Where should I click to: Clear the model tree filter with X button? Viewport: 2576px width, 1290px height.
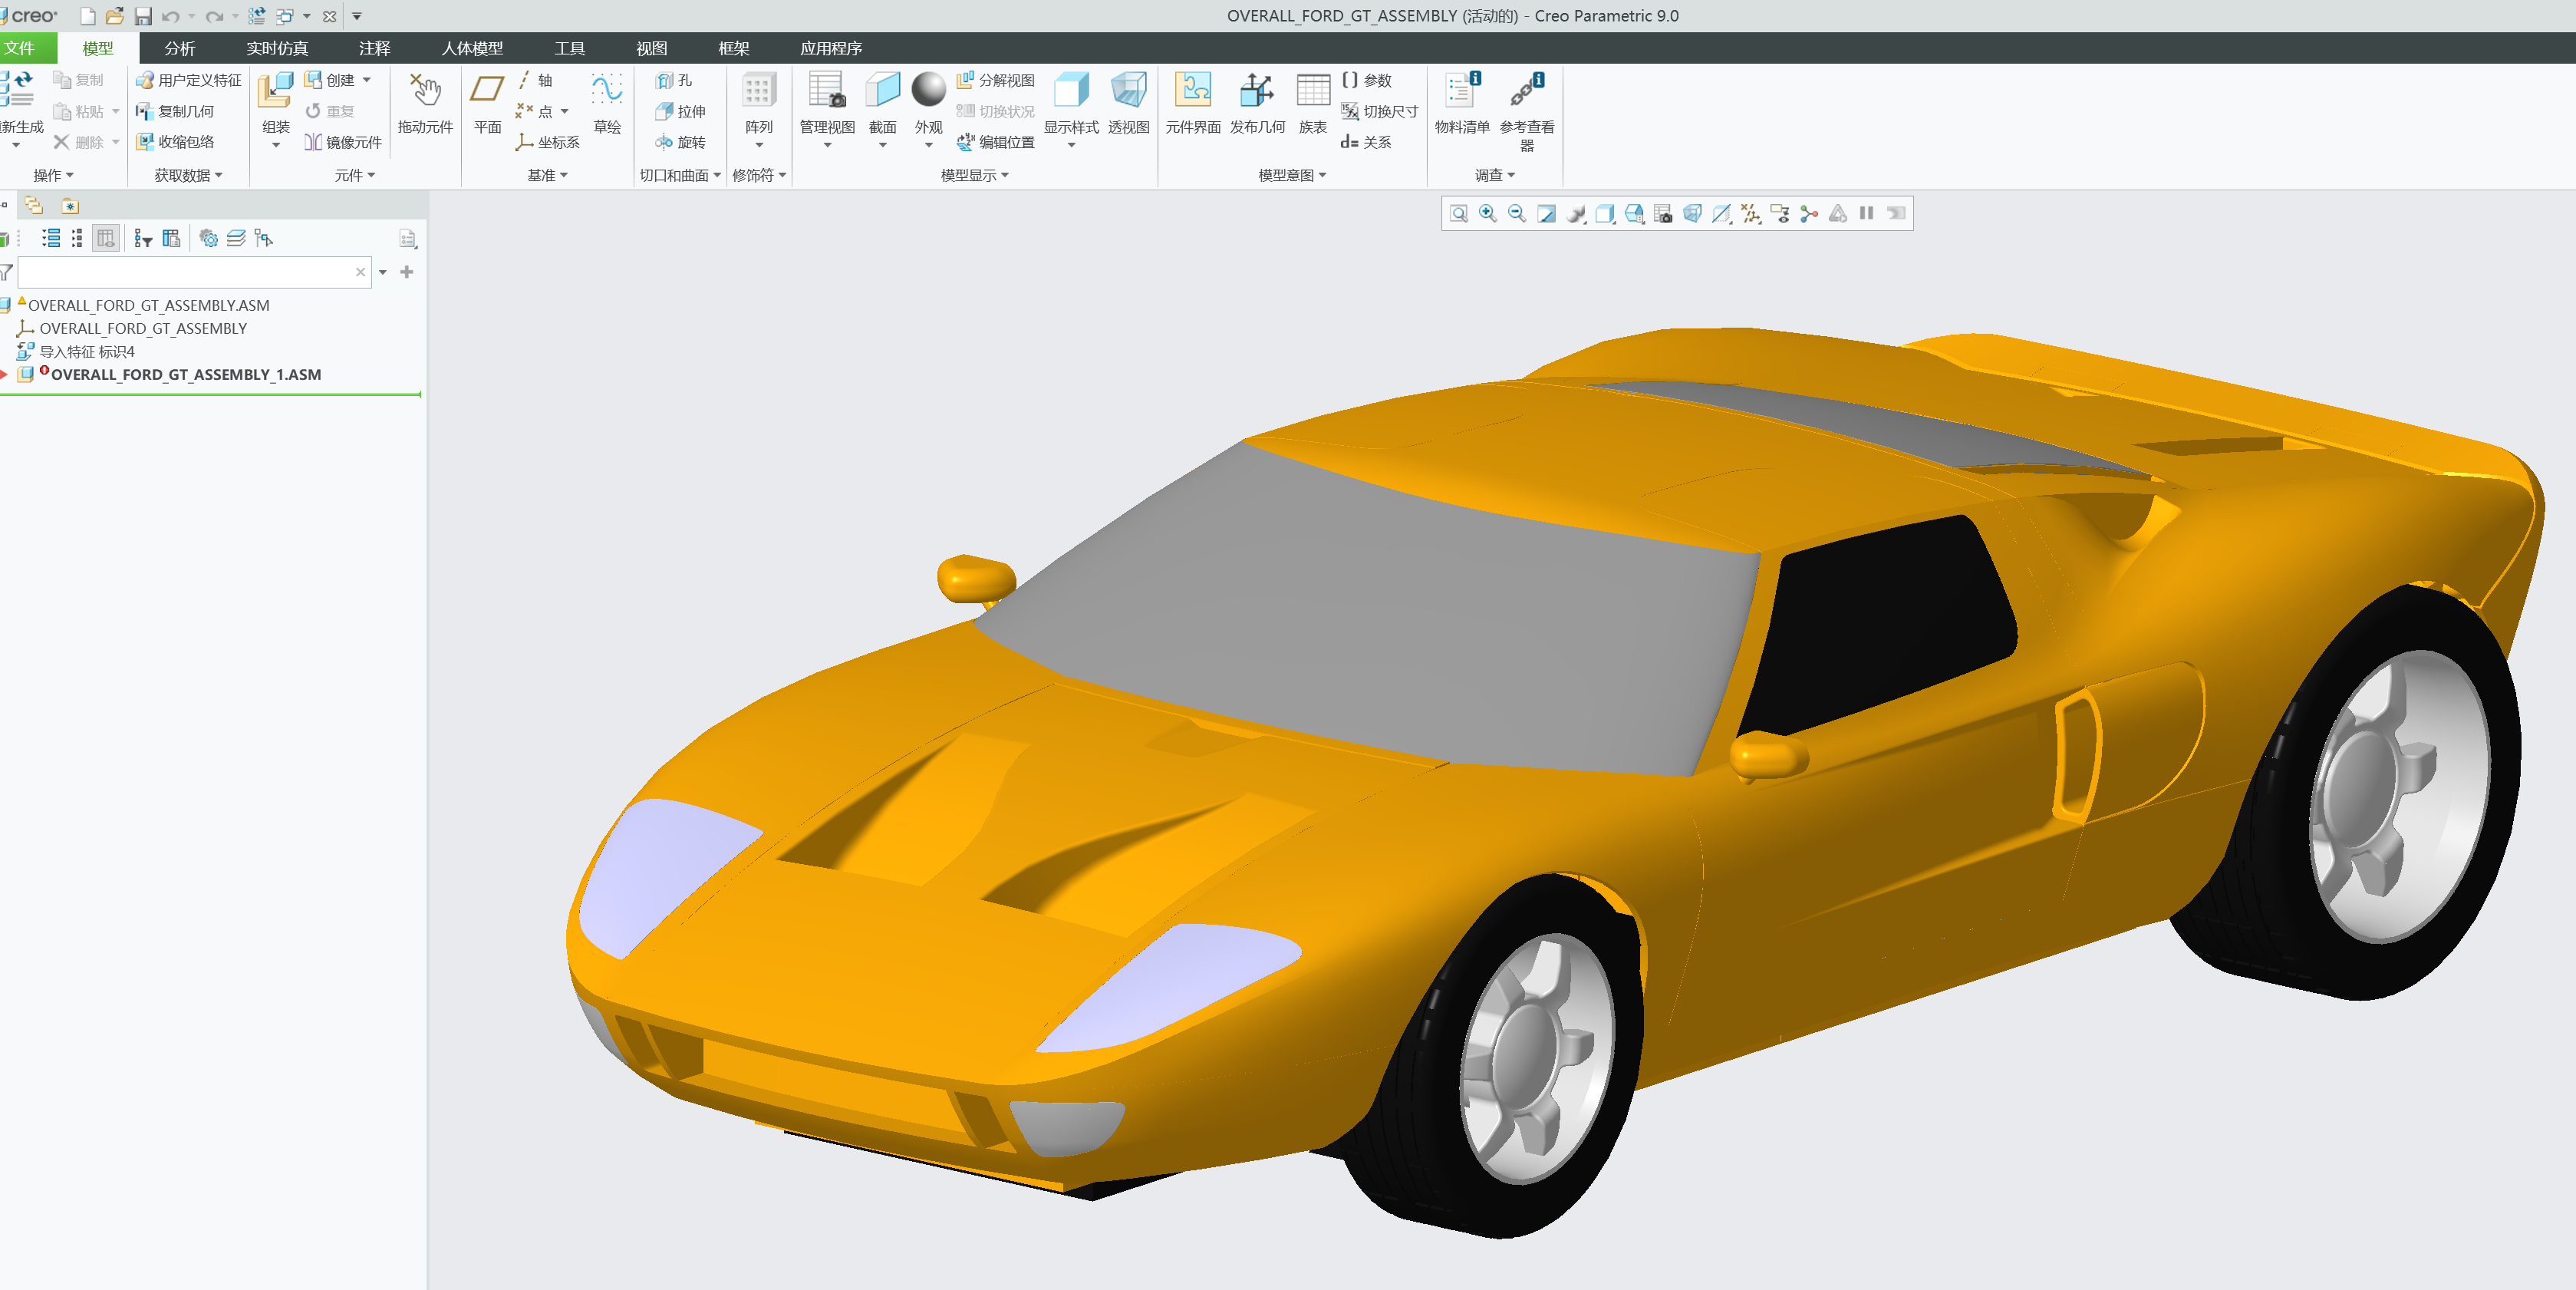point(361,272)
